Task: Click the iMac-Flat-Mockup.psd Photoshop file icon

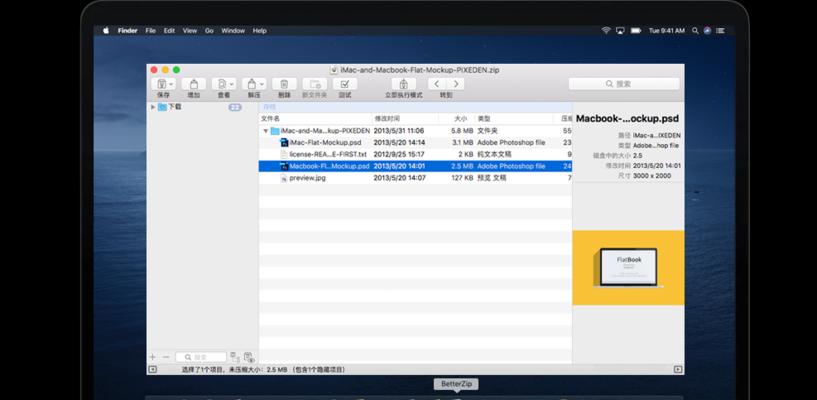Action: (284, 143)
